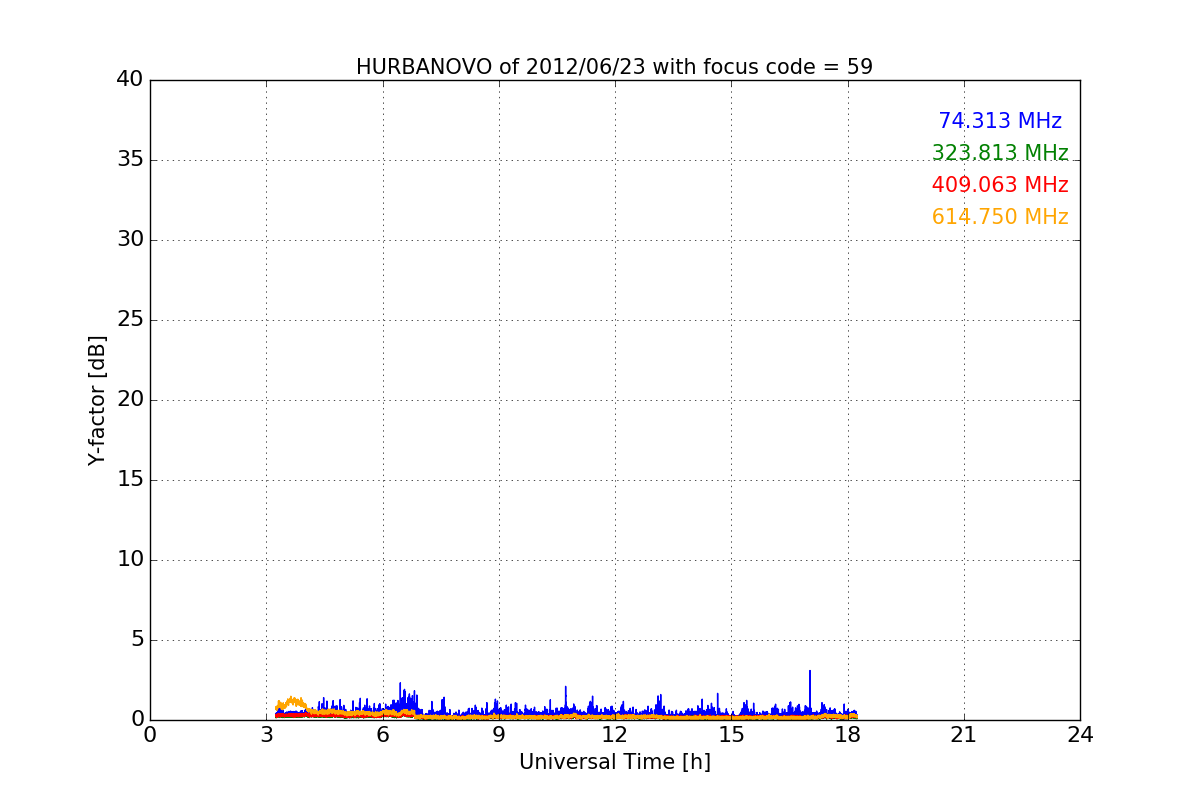The image size is (1200, 800).
Task: Click x-axis tick label 24
Action: pos(1080,735)
